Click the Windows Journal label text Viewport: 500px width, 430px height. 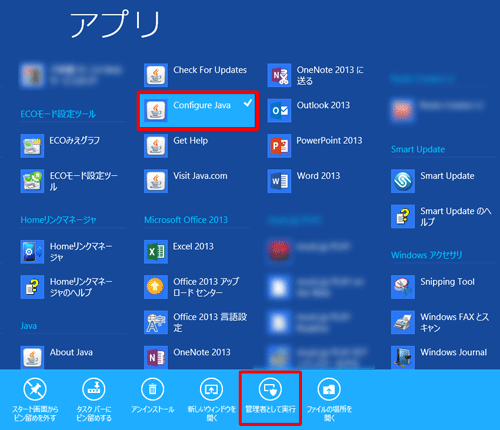click(454, 352)
